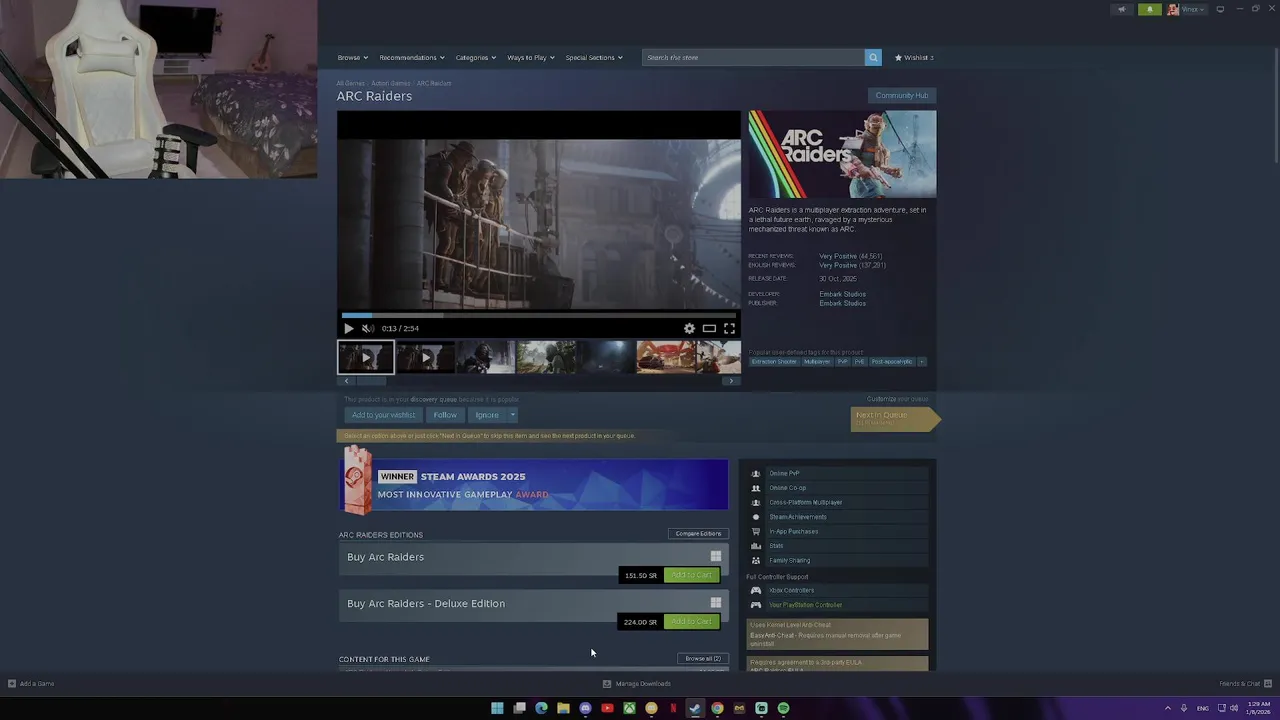Viewport: 1280px width, 720px height.
Task: Open the Vinox account dropdown
Action: coord(1187,9)
